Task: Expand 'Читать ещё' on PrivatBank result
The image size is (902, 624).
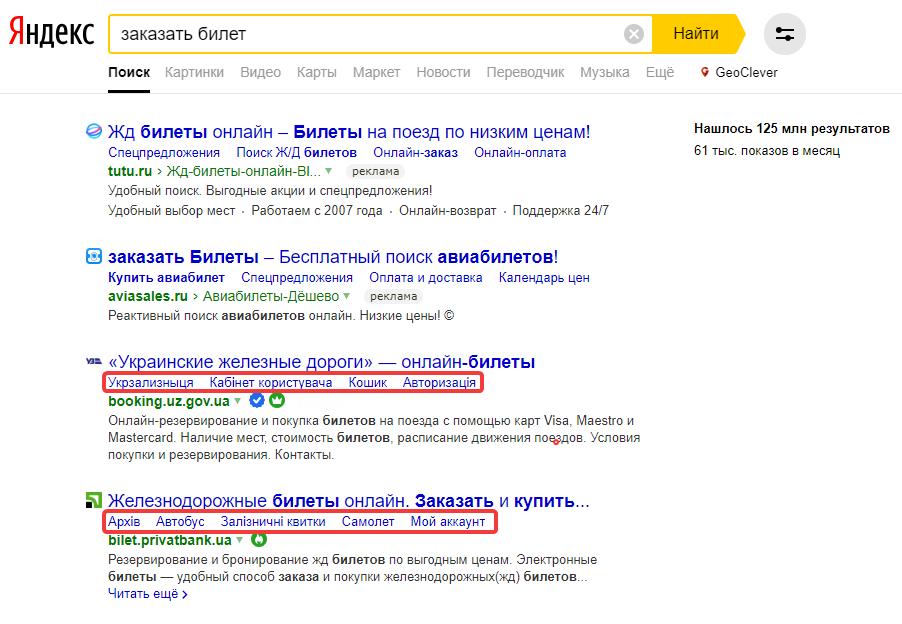Action: pyautogui.click(x=147, y=594)
